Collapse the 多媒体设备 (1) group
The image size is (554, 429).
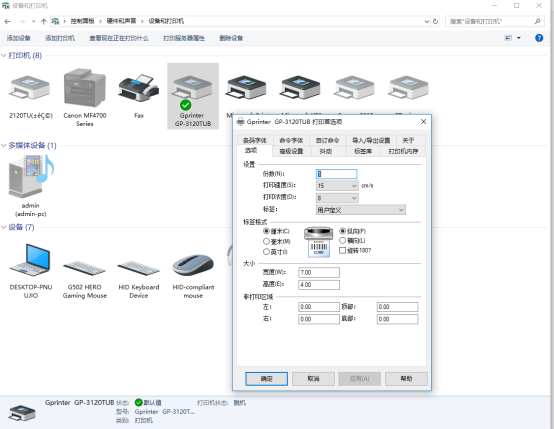click(4, 145)
